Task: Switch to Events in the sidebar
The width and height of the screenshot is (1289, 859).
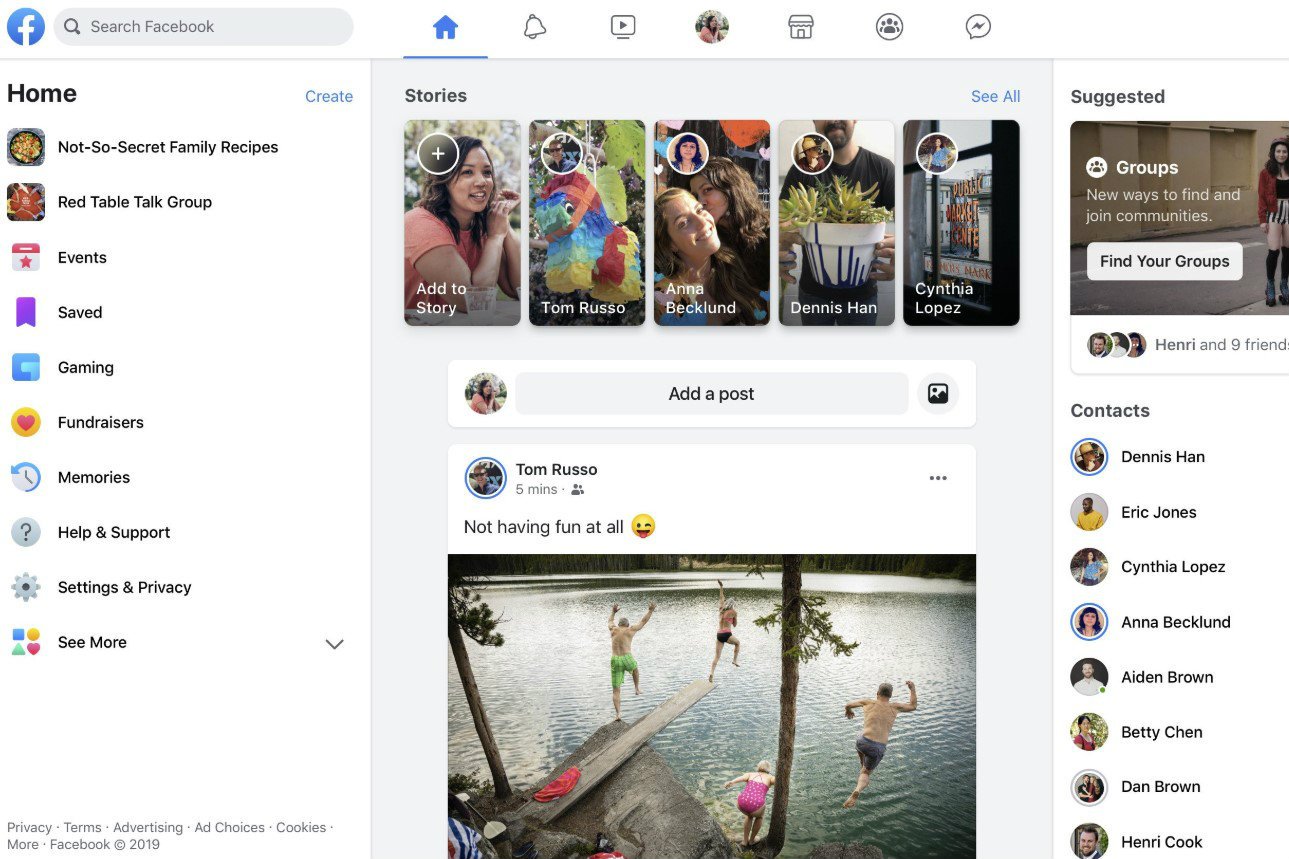Action: (82, 257)
